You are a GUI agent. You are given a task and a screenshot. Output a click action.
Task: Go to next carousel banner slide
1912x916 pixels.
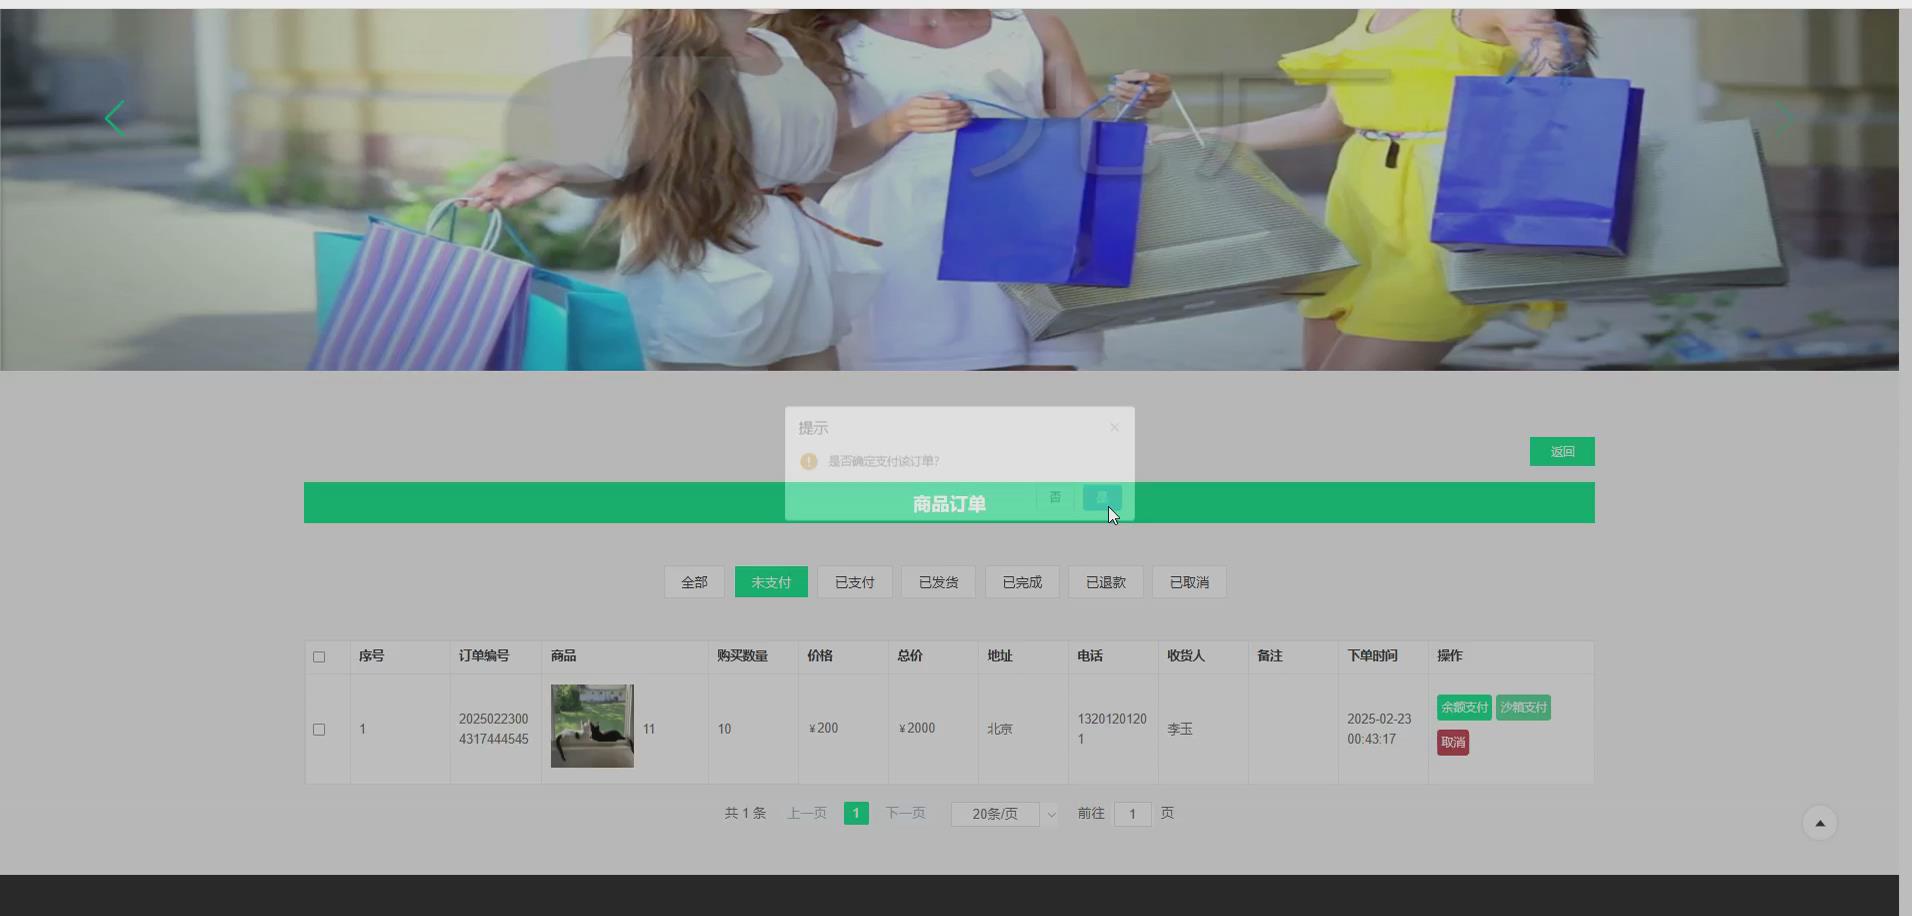click(1784, 118)
